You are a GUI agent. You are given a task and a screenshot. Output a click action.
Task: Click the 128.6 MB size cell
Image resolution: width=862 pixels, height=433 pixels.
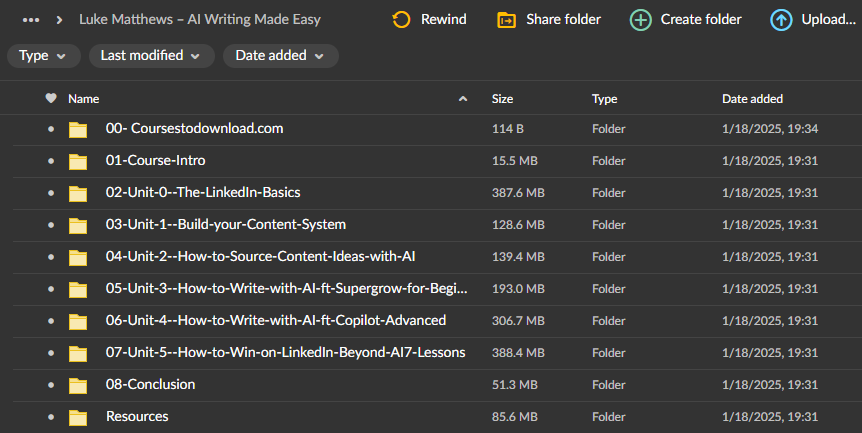[x=518, y=225]
